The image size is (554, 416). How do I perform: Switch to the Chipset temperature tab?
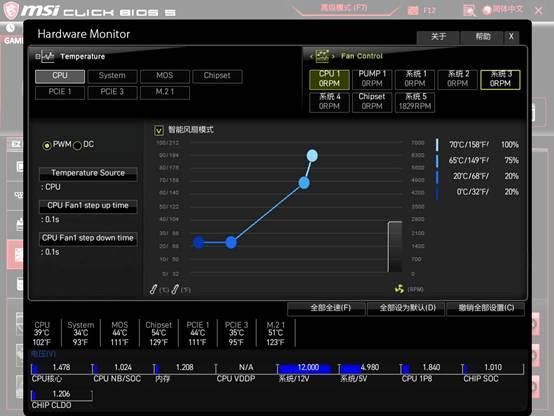click(x=217, y=76)
